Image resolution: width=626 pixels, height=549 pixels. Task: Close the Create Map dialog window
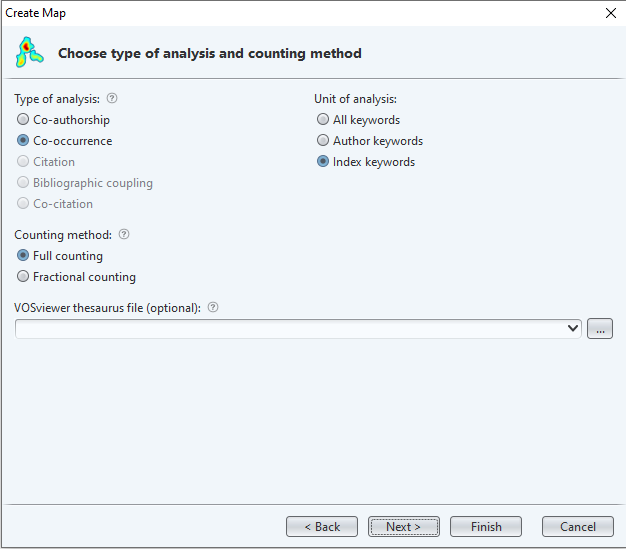(610, 13)
